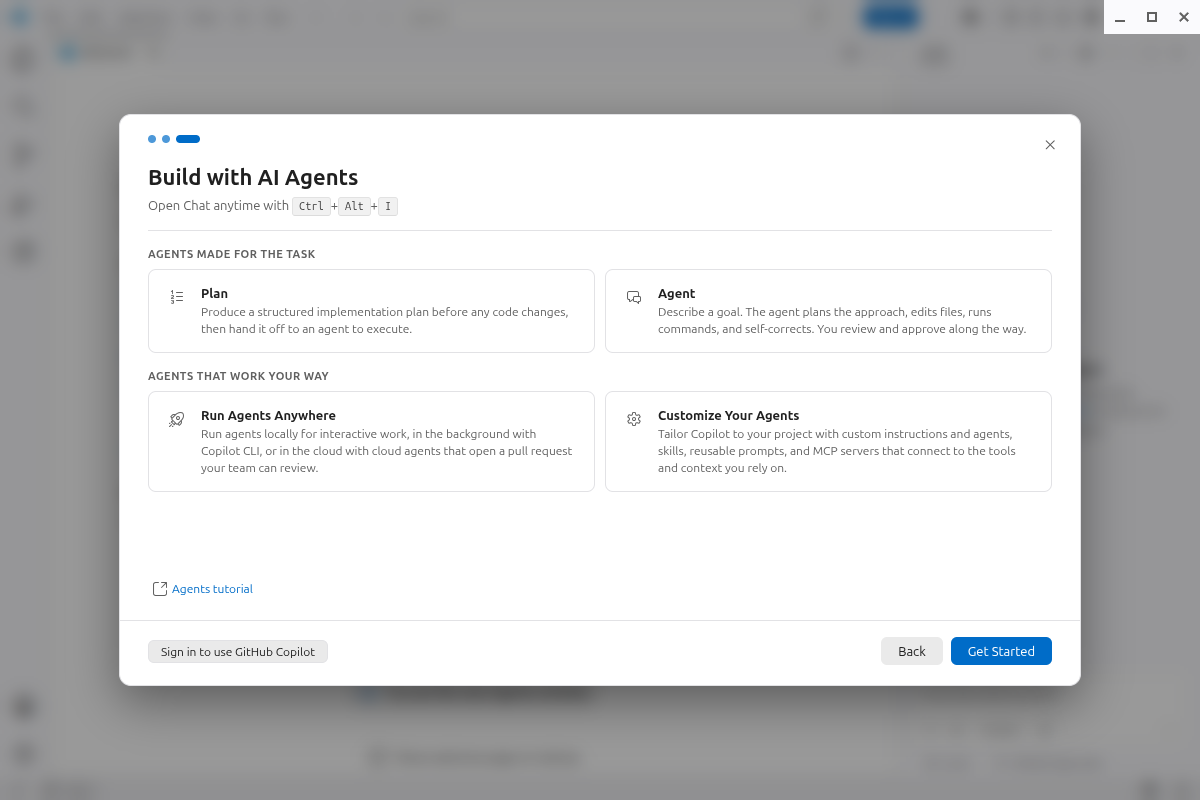Click Agent description starting Describe a goal

[x=842, y=320]
